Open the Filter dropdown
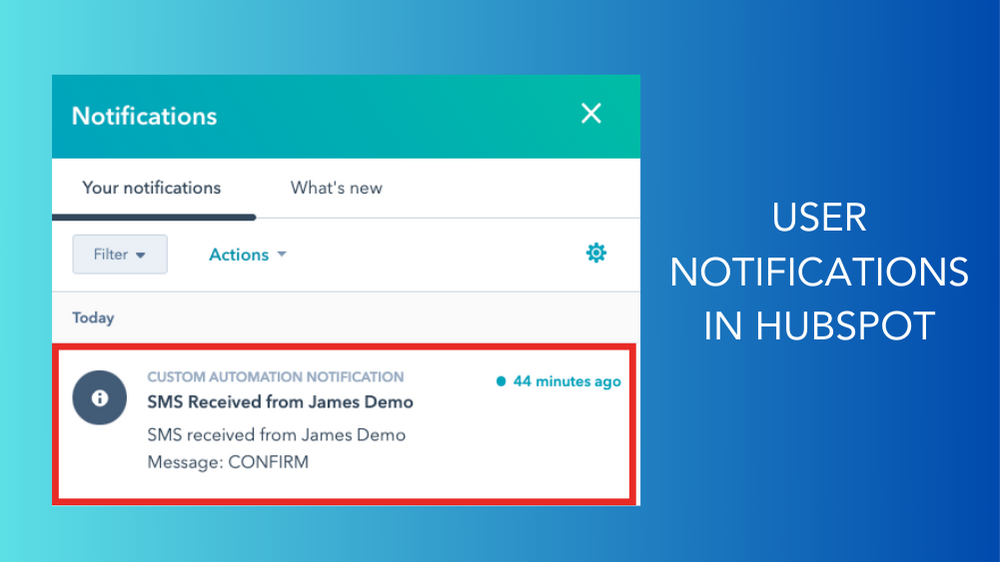Image resolution: width=1000 pixels, height=562 pixels. point(120,254)
